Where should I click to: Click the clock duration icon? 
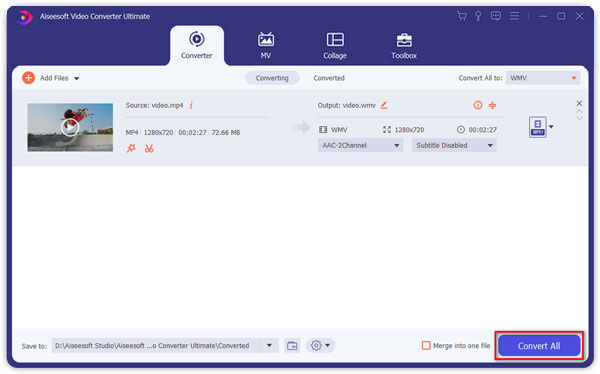click(461, 130)
